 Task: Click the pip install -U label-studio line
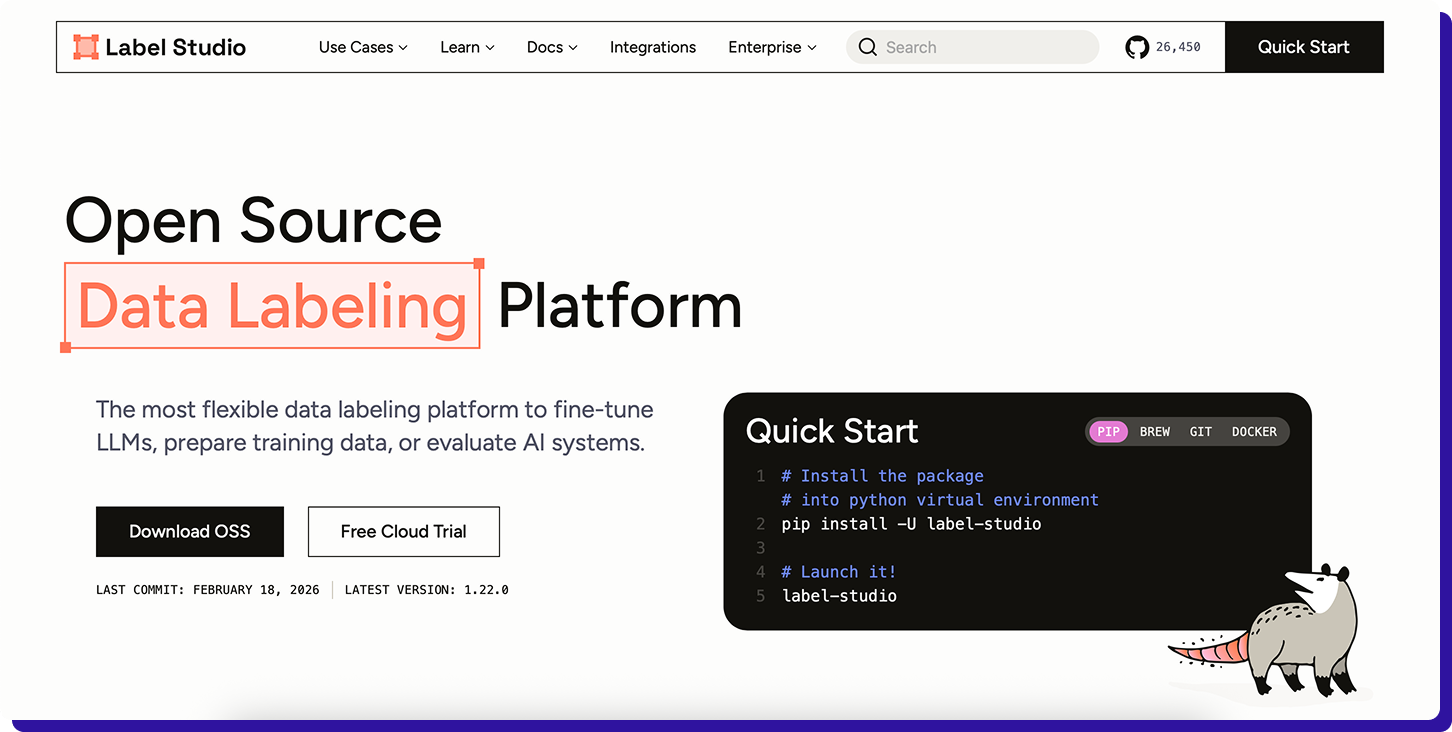pyautogui.click(x=911, y=524)
